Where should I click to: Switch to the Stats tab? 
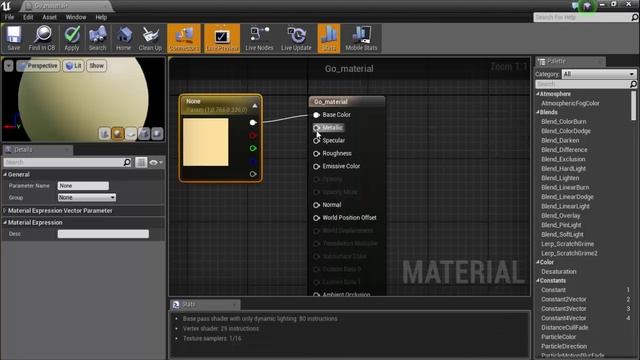[x=205, y=304]
